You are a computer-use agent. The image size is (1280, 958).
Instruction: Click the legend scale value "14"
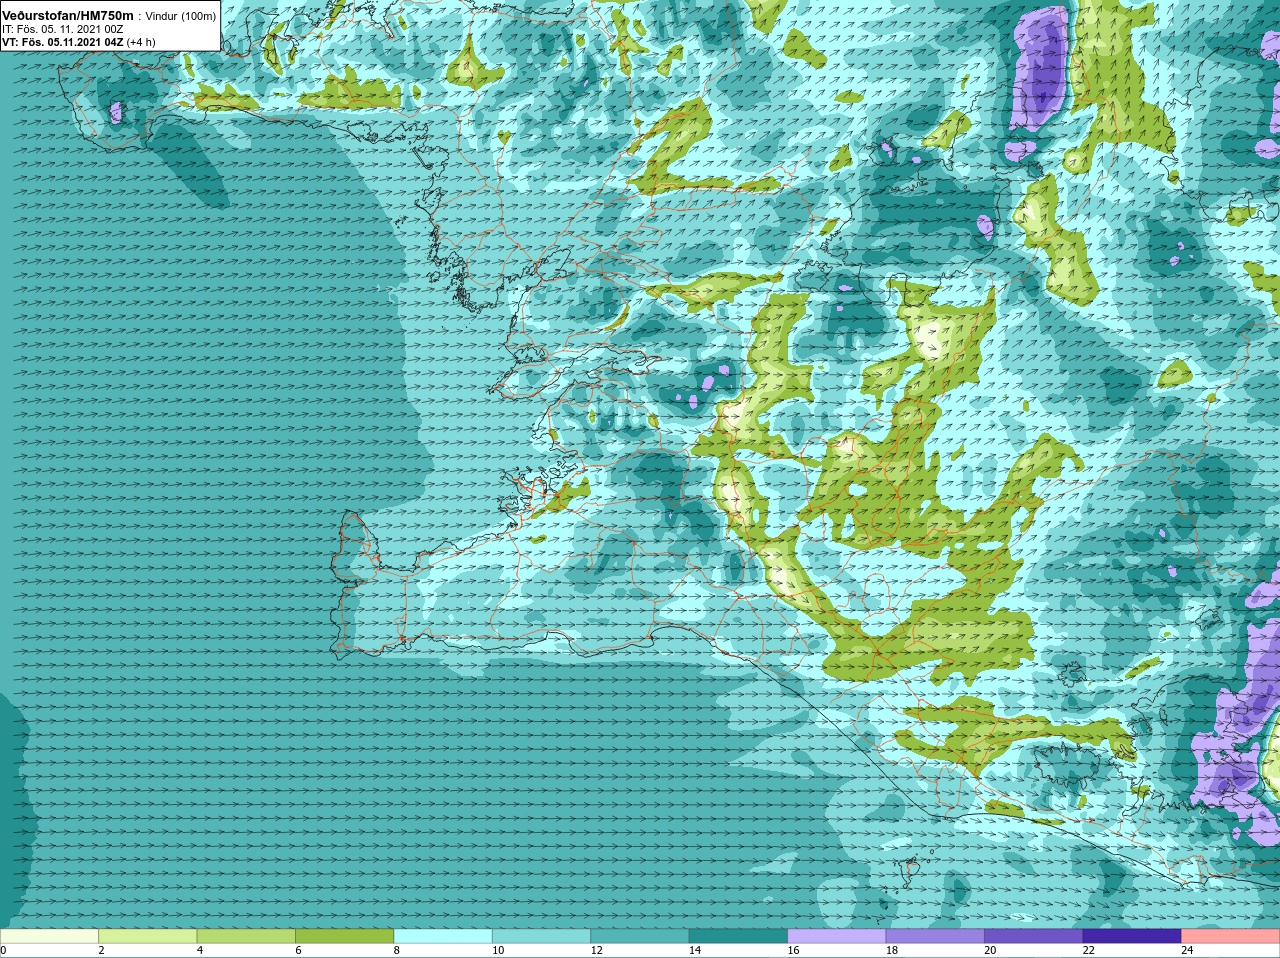[x=695, y=950]
